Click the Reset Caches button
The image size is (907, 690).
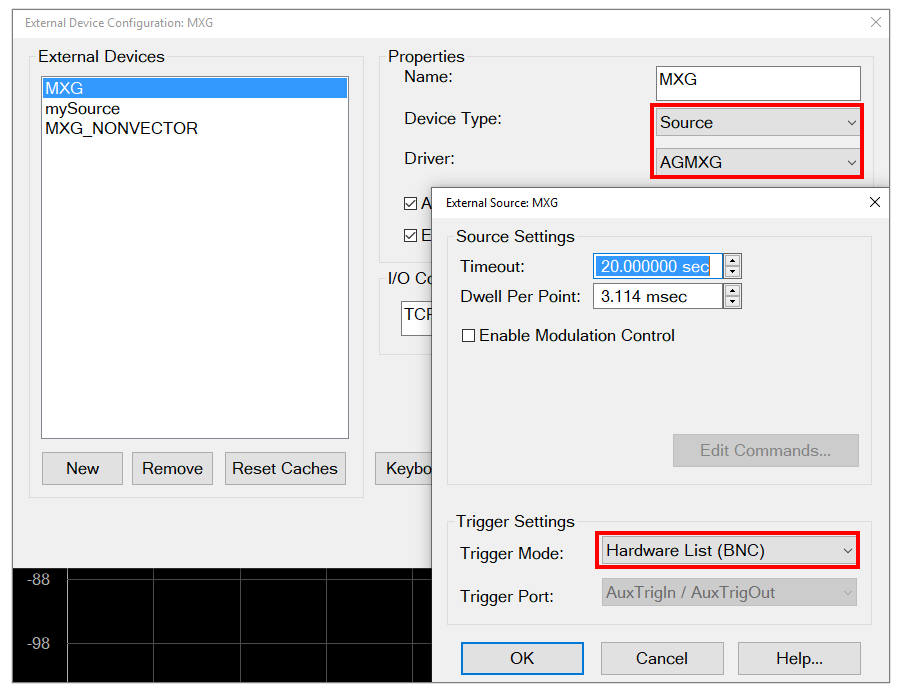[x=285, y=468]
